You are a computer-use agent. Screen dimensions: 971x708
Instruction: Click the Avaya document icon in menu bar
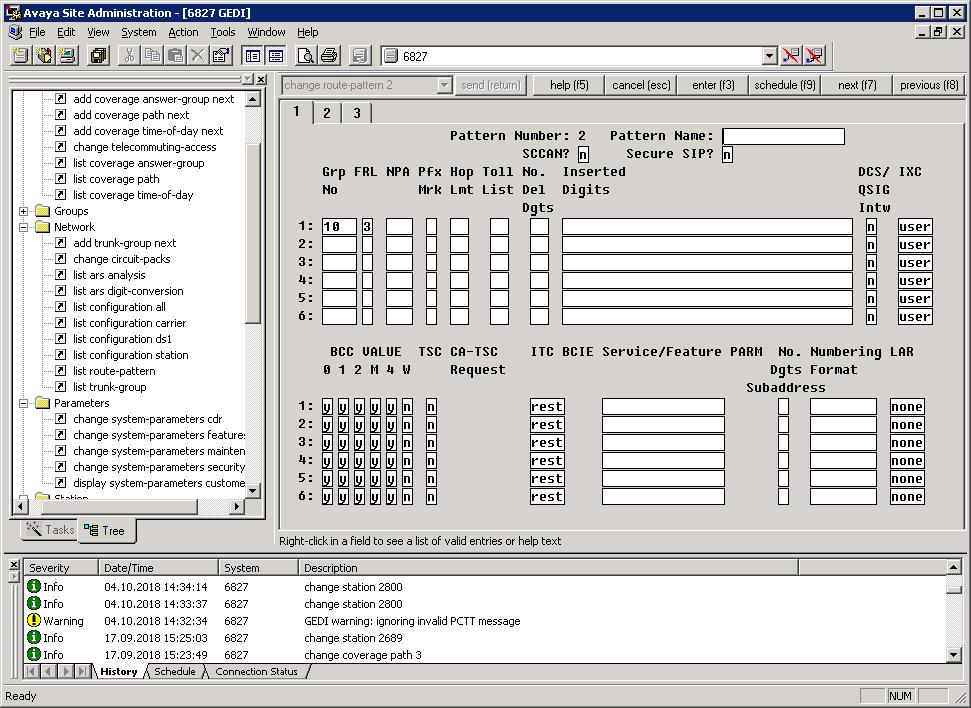[x=14, y=32]
